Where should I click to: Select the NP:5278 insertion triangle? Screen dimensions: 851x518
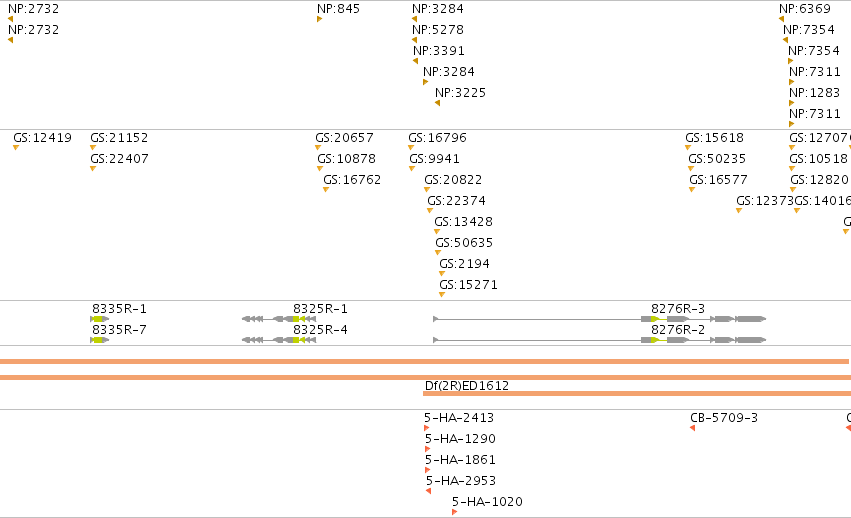click(415, 40)
